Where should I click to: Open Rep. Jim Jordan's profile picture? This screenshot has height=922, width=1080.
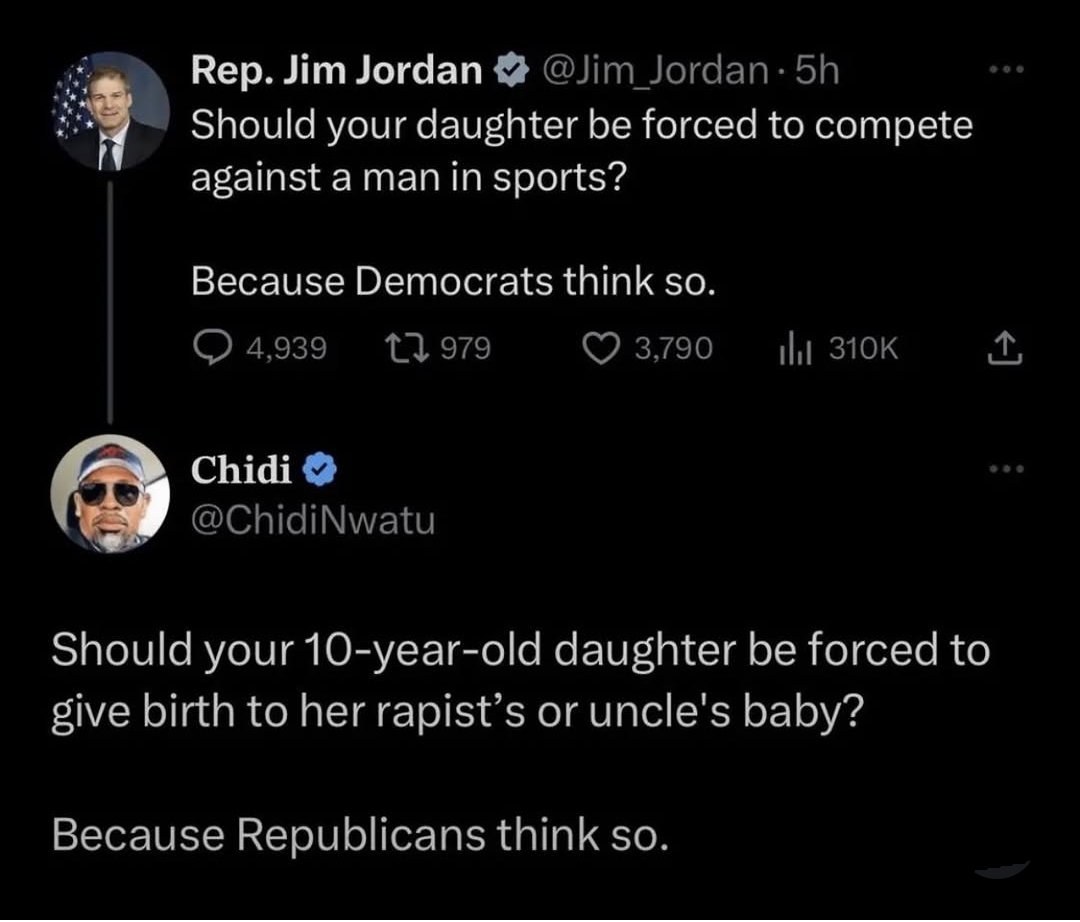tap(111, 111)
